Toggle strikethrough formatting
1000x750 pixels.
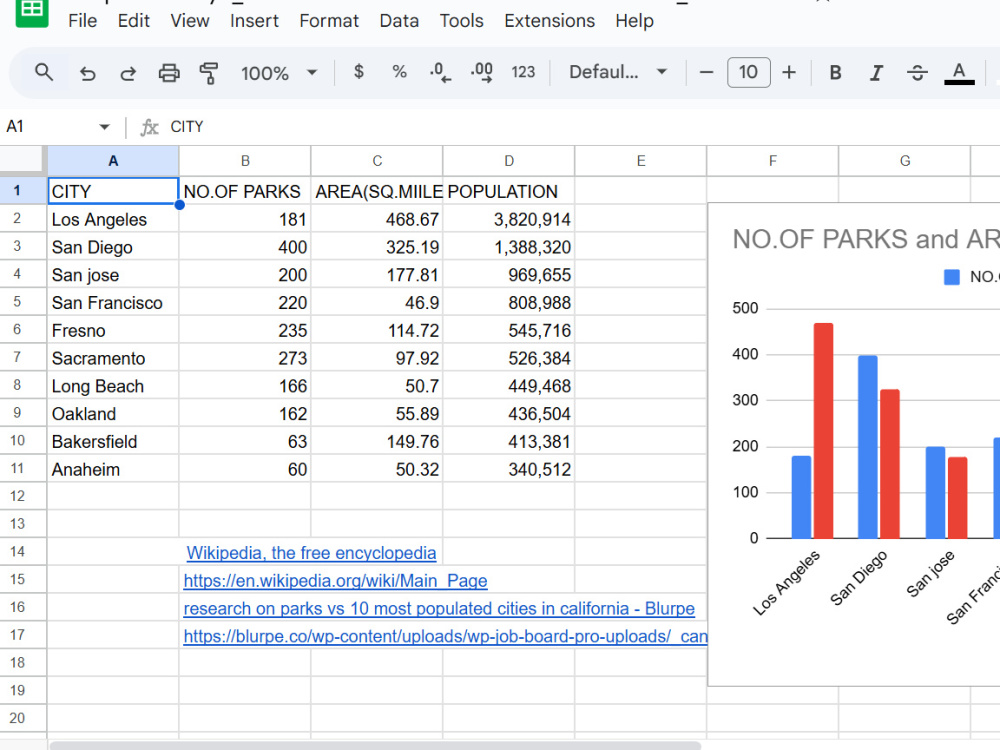pos(917,73)
